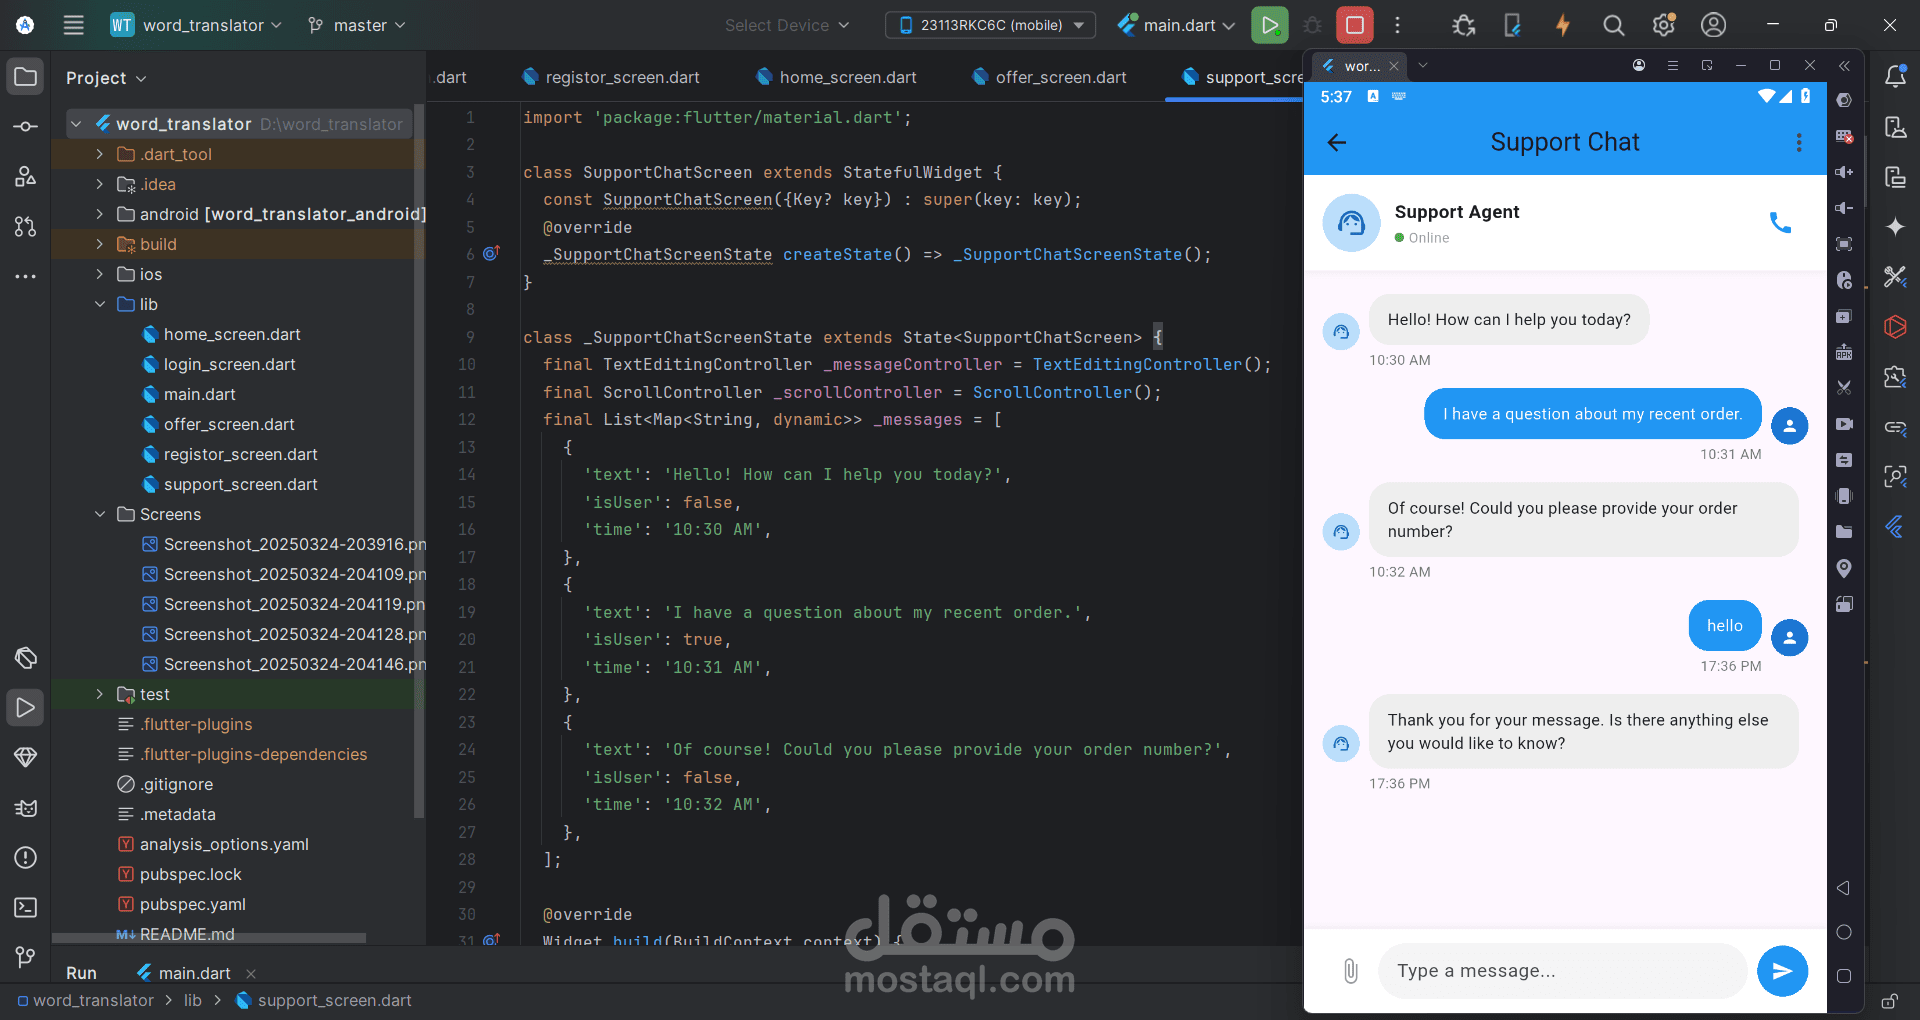Expand the android folder in project tree

(100, 214)
